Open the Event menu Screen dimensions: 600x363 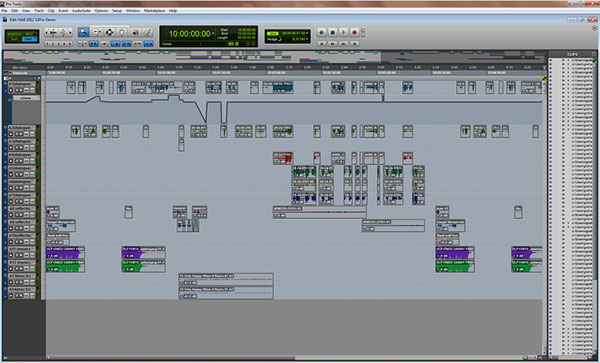point(63,11)
